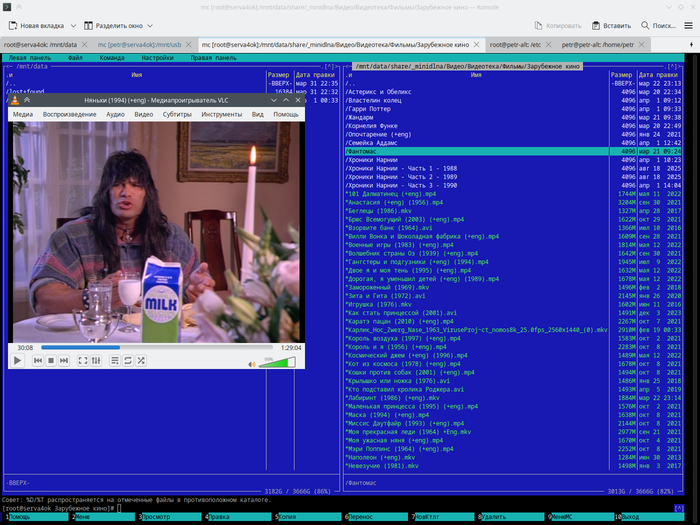Open mc Команда menu
Screen dimensions: 700x525
[112, 58]
